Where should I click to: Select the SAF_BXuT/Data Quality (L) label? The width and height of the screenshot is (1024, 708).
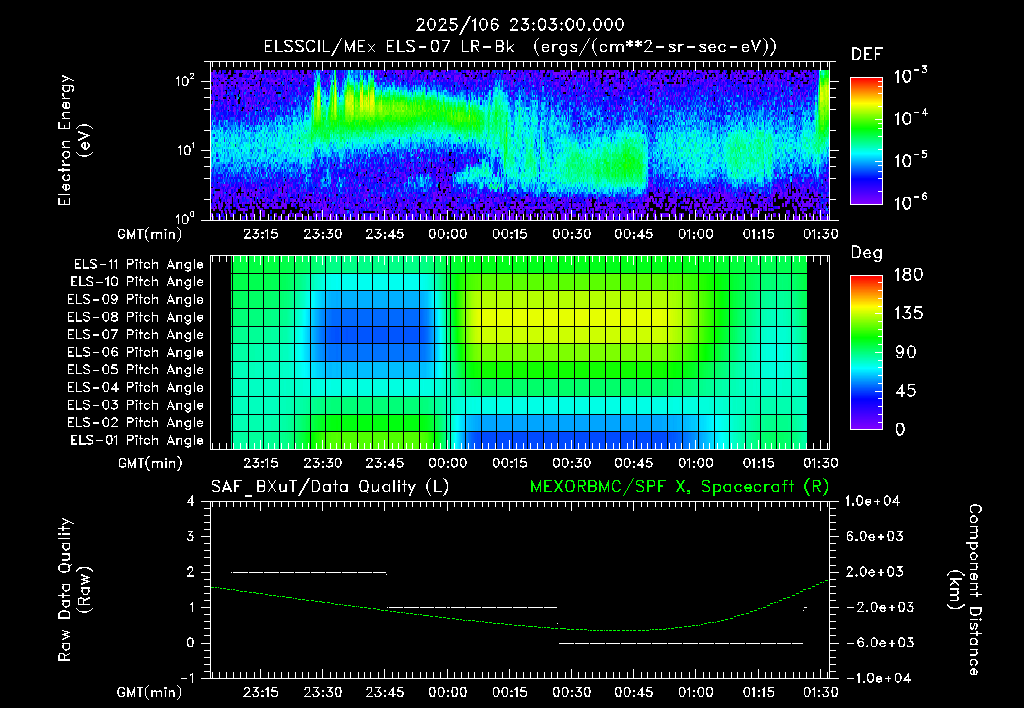tap(330, 487)
